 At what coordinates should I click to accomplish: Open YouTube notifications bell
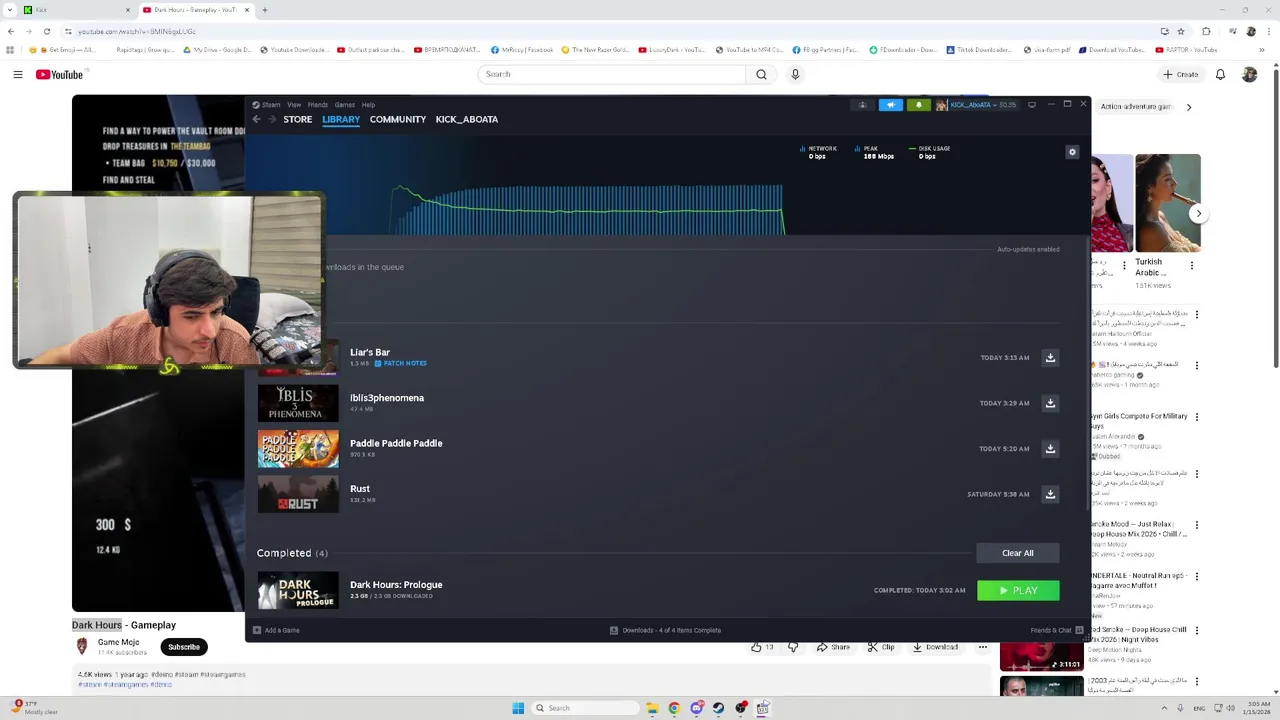pos(1220,74)
